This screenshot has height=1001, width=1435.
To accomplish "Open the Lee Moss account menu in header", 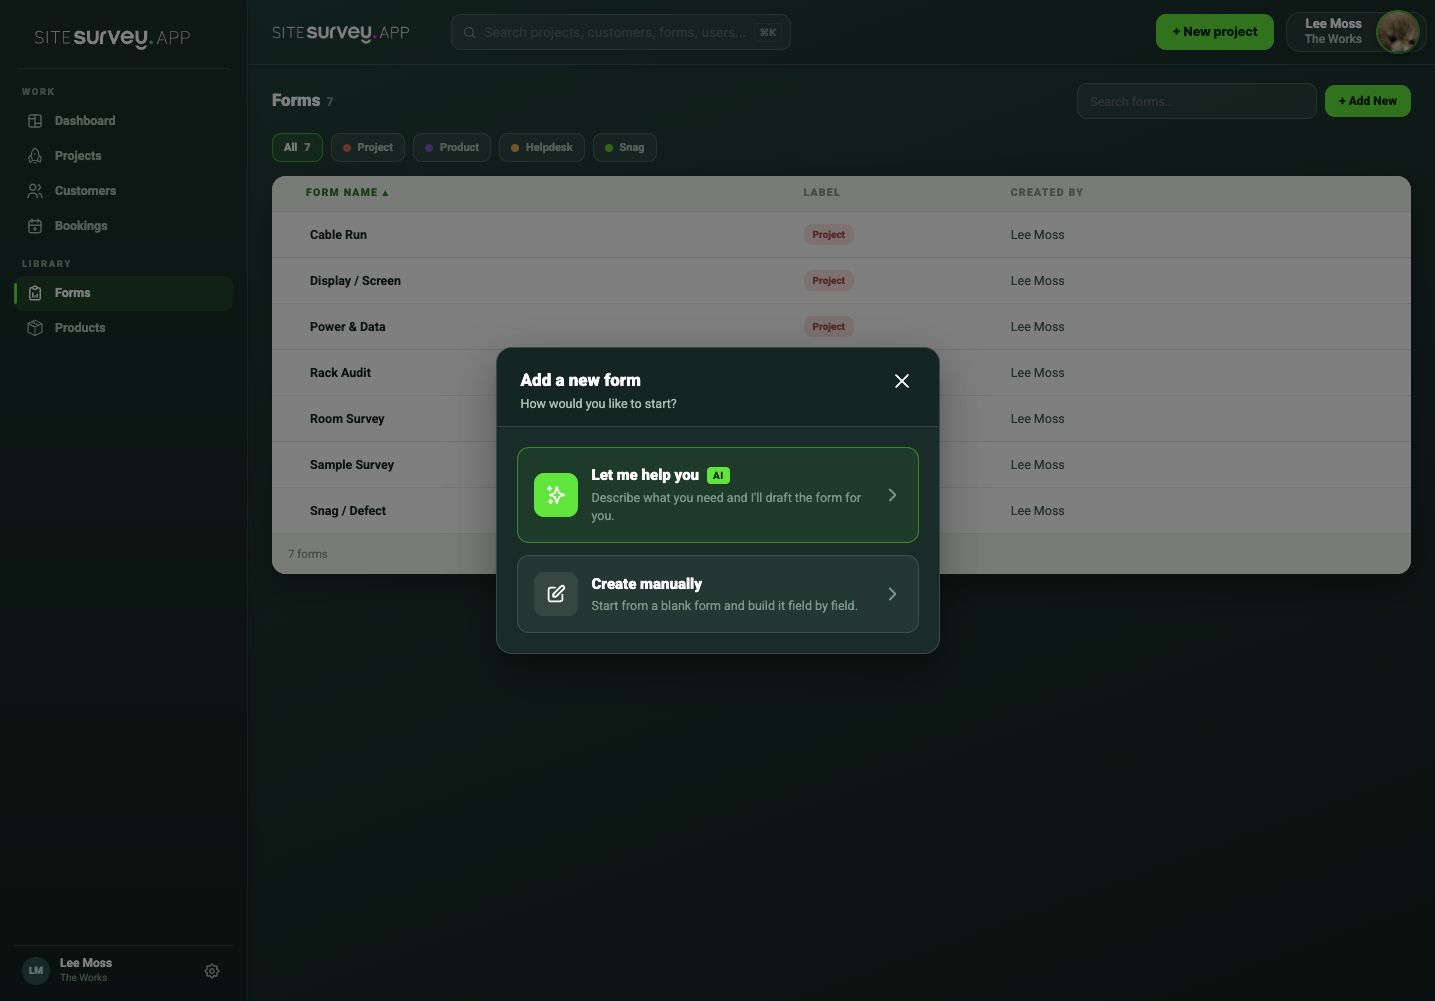I will tap(1355, 32).
